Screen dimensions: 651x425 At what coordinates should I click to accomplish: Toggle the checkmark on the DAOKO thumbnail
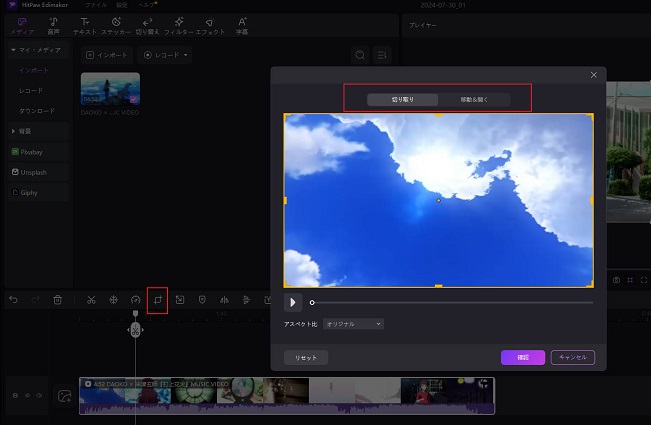click(x=134, y=99)
